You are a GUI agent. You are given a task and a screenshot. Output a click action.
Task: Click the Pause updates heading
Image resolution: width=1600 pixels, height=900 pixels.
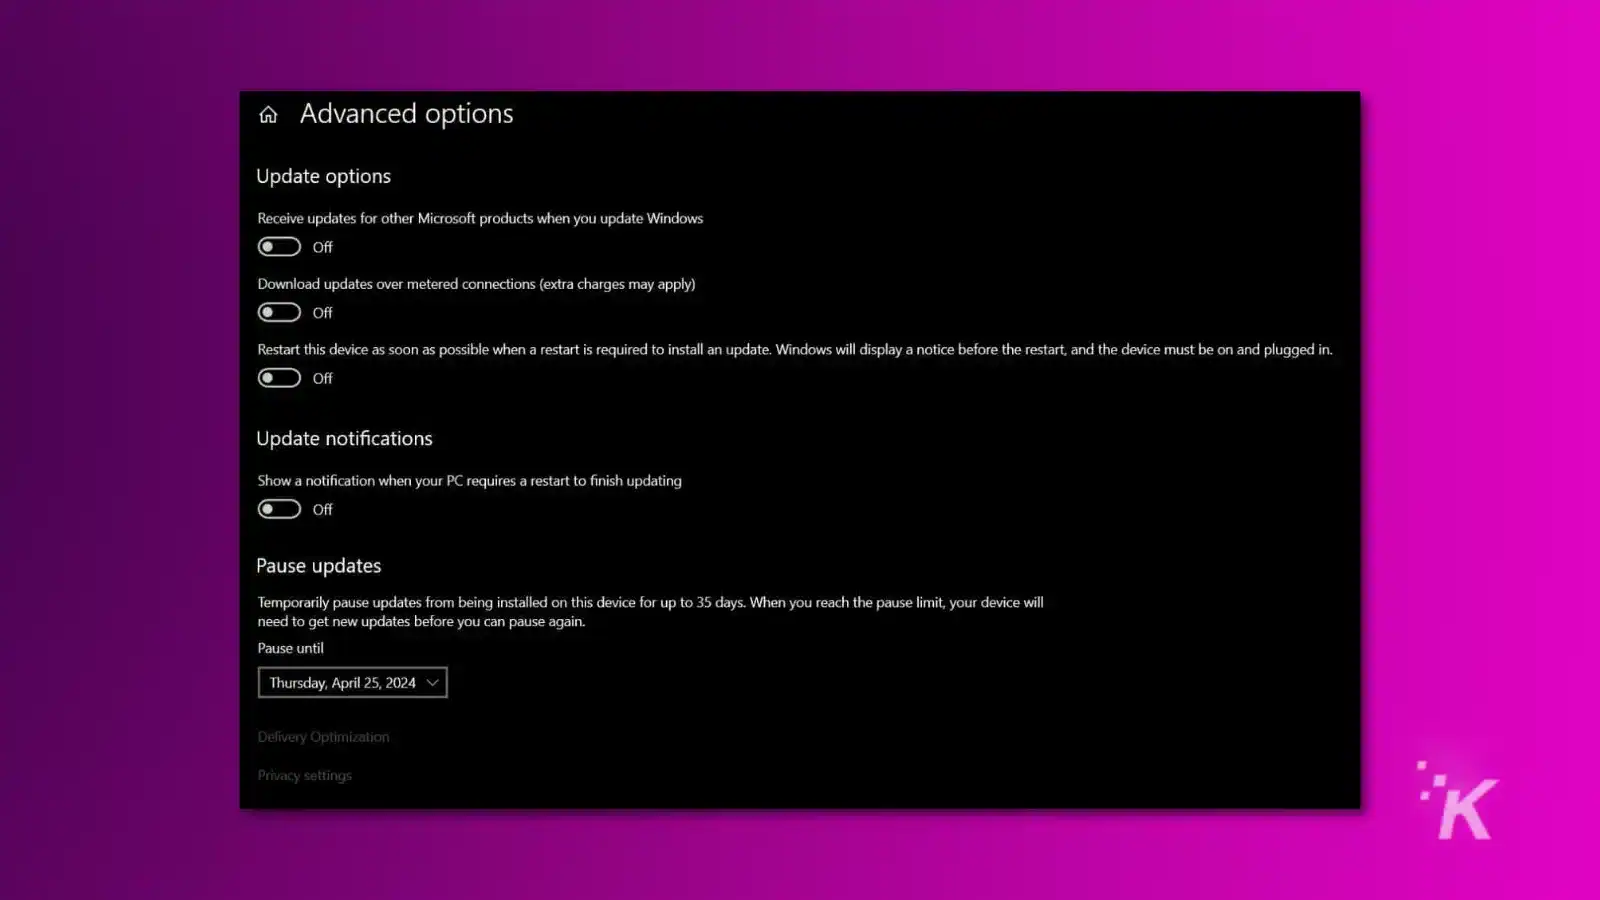click(318, 566)
